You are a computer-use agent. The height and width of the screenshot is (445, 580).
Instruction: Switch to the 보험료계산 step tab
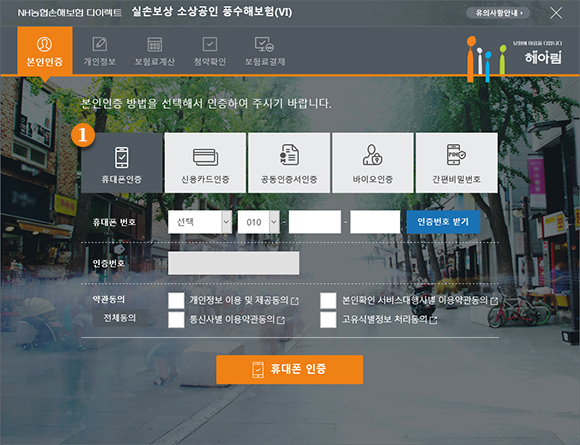tap(155, 51)
